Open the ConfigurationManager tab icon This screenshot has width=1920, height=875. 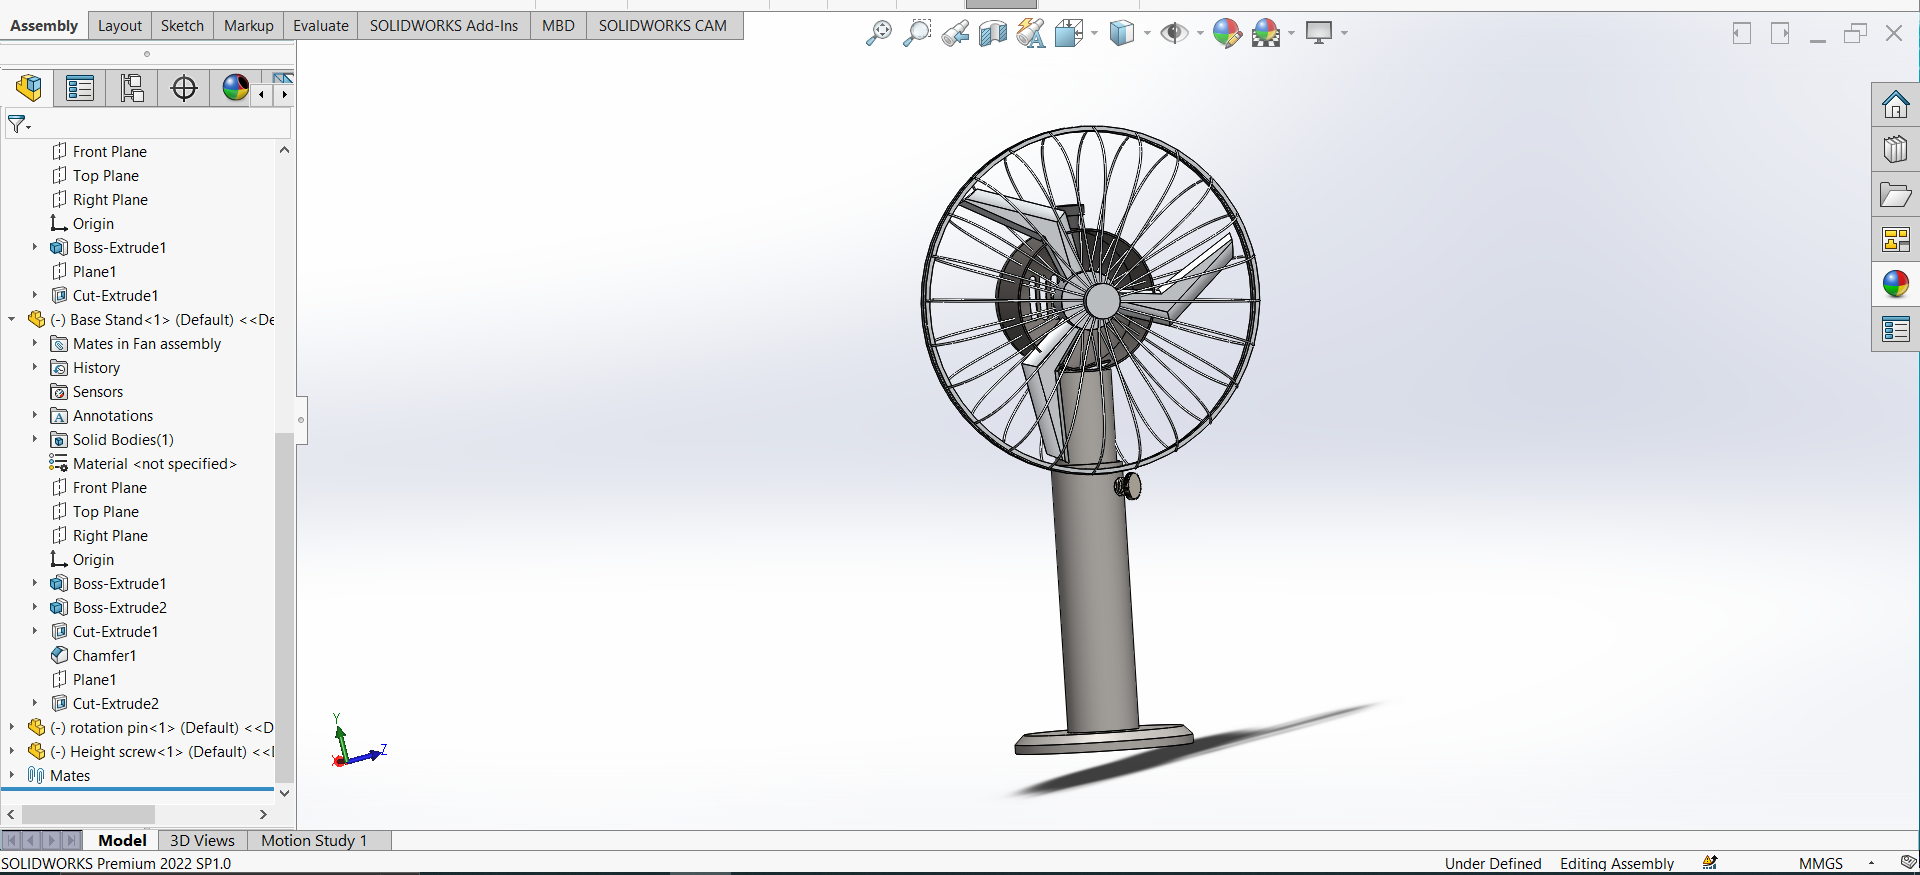(132, 88)
